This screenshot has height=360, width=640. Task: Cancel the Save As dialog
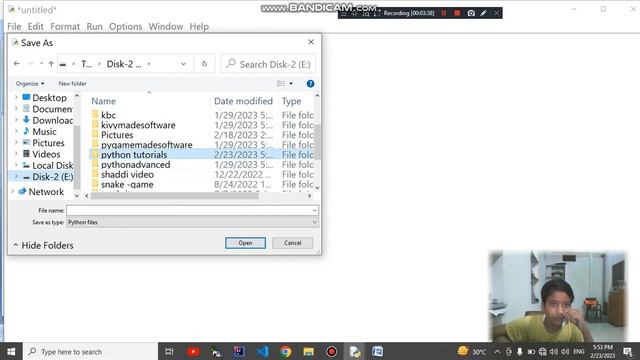pos(293,243)
